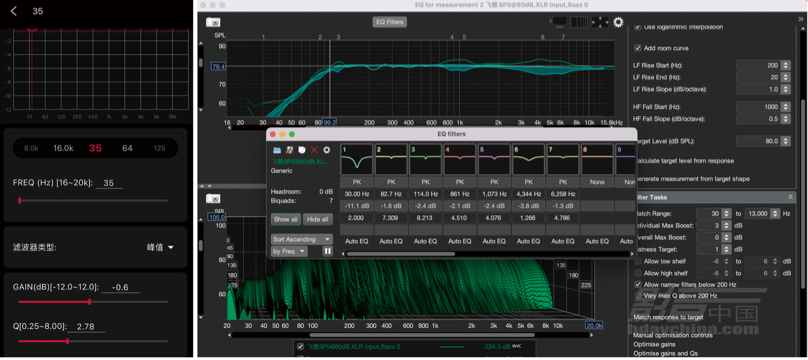This screenshot has height=360, width=808.
Task: Toggle Allow narrow filters below 200 Hz
Action: click(x=638, y=284)
